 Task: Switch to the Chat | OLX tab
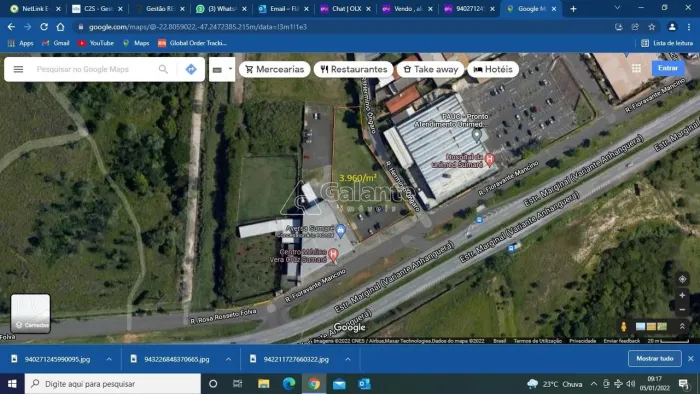[x=346, y=8]
